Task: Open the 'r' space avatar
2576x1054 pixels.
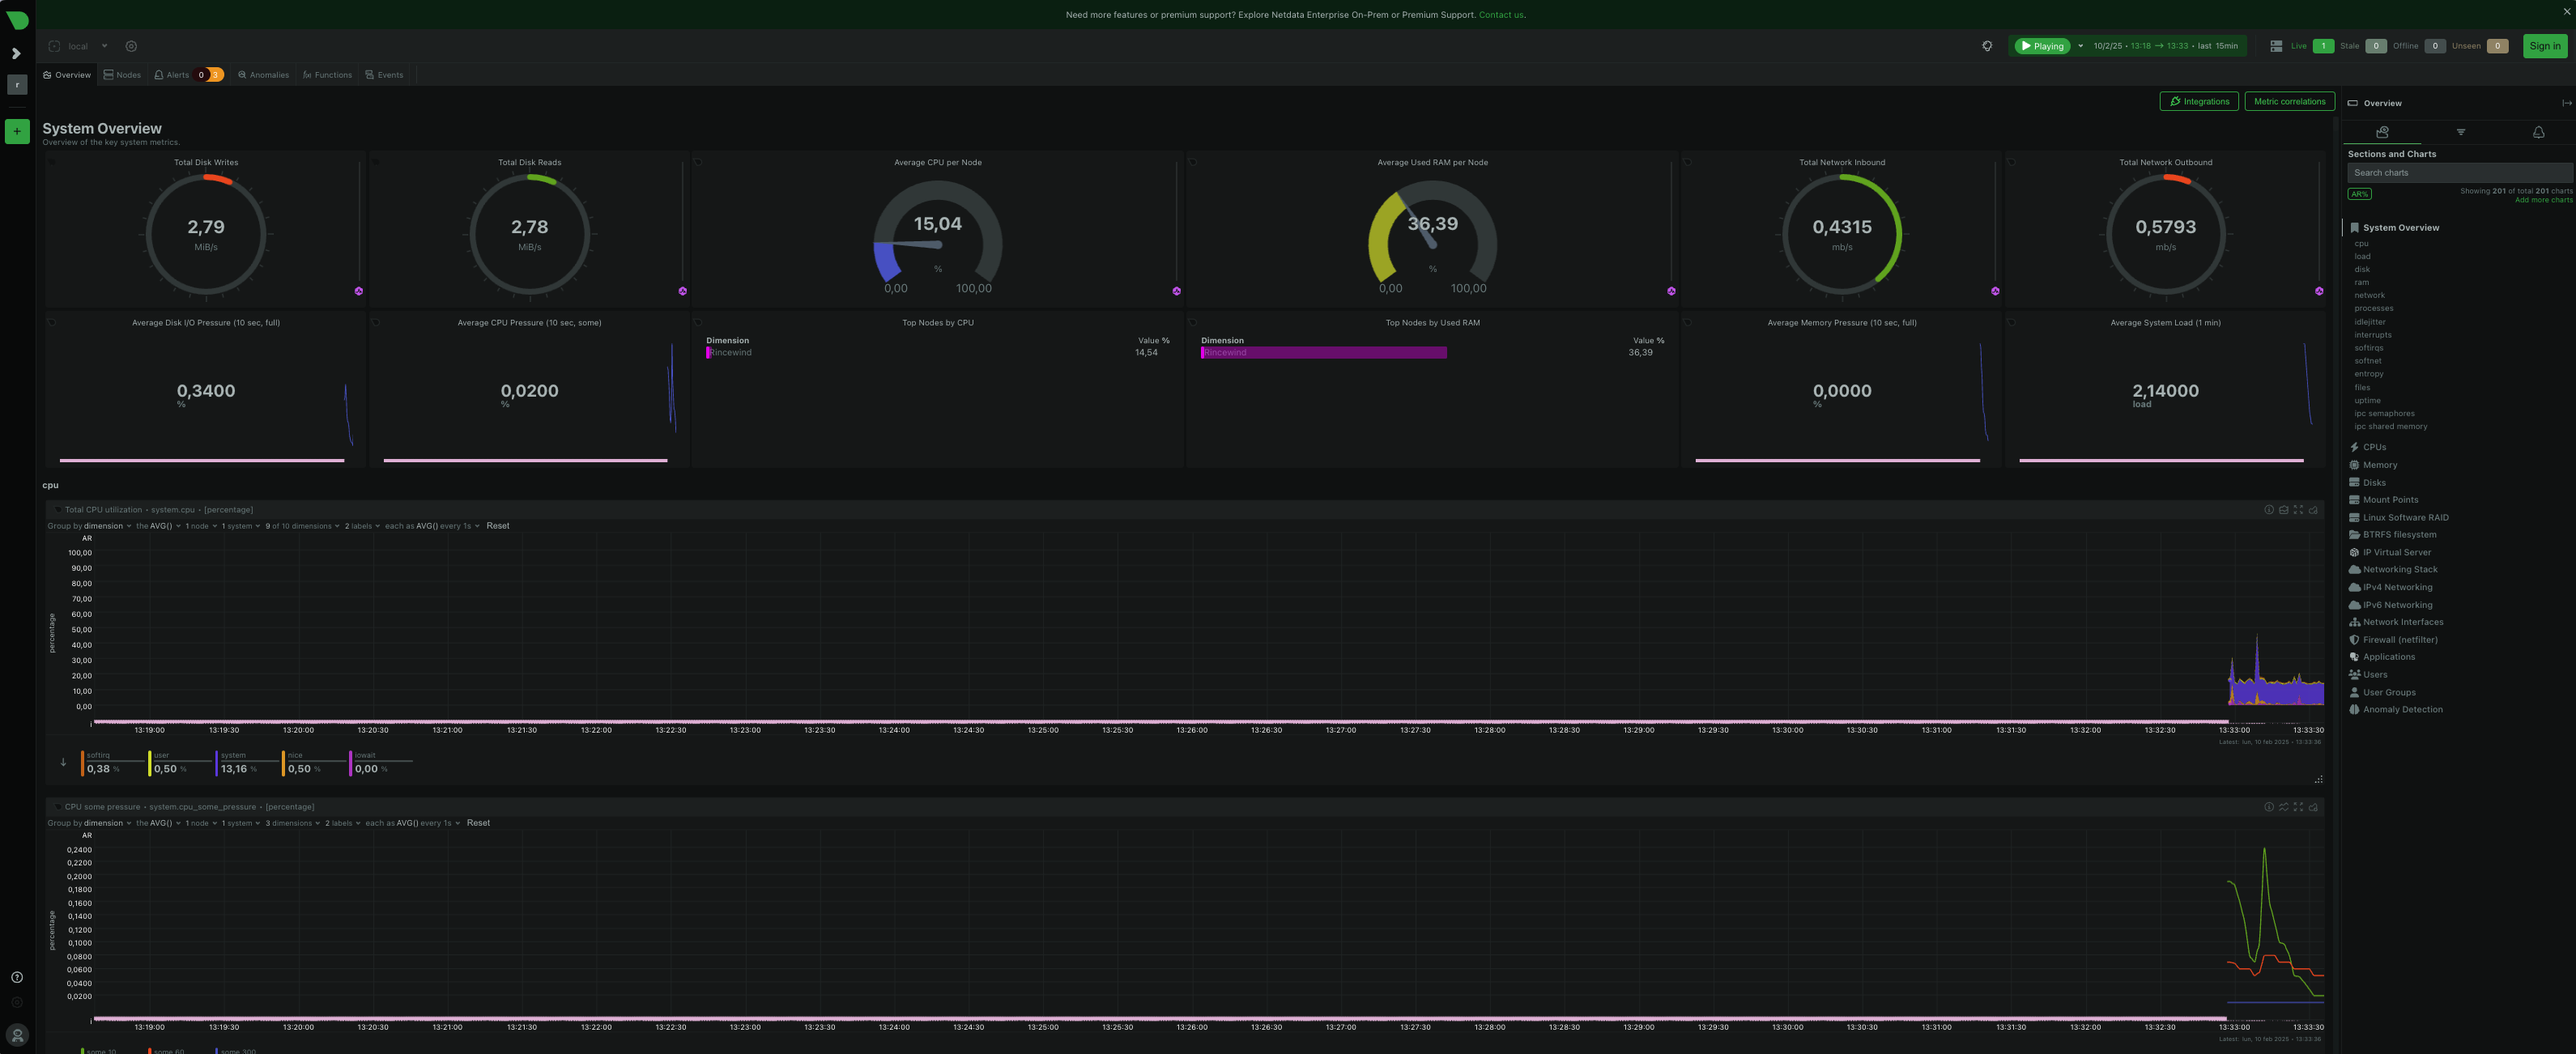Action: (x=17, y=85)
